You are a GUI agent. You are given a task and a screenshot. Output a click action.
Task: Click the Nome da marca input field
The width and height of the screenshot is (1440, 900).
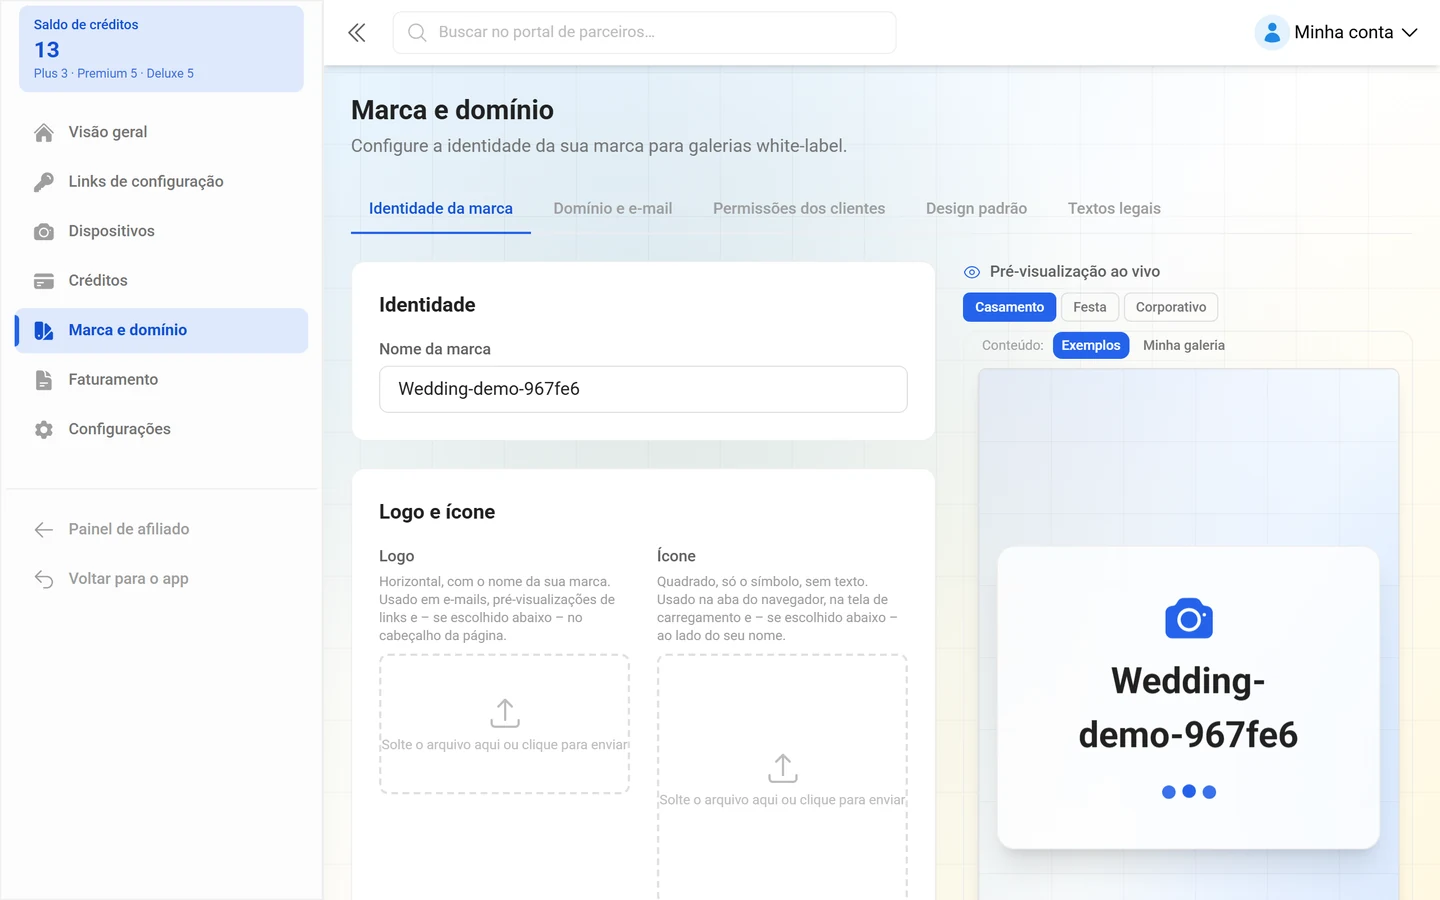point(643,389)
